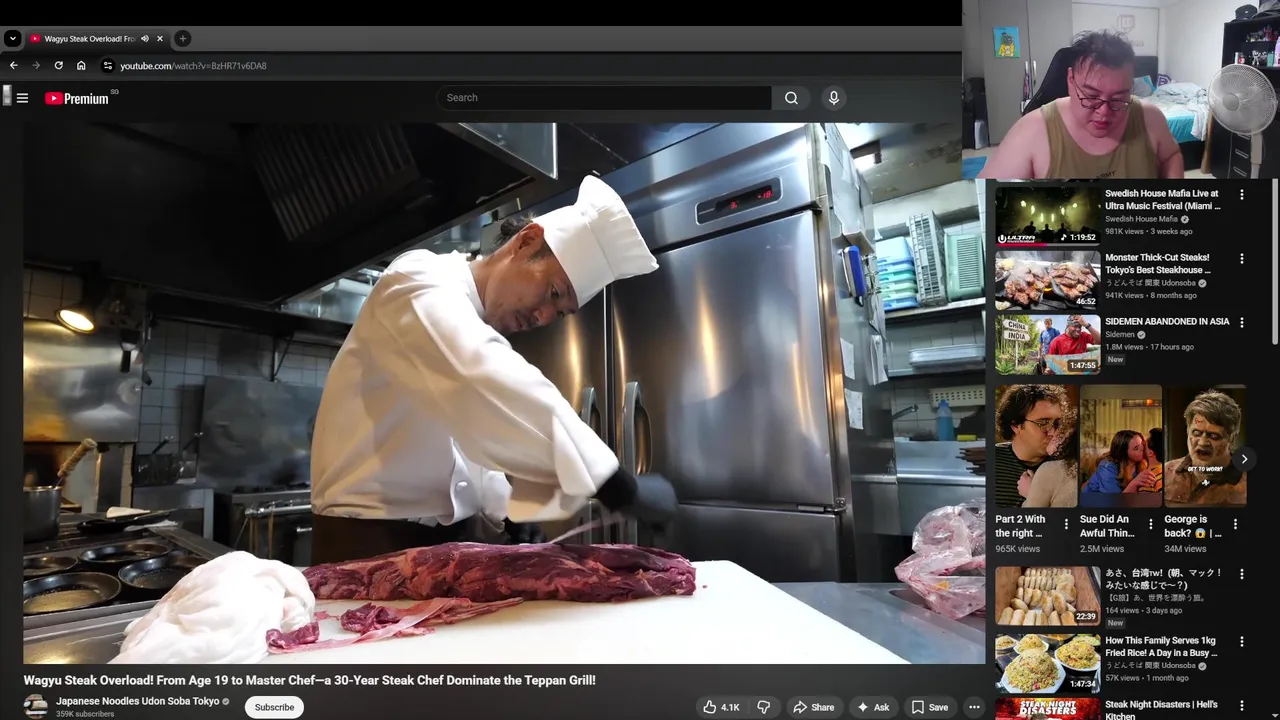Open Swedish House Mafia channel name text

click(1141, 219)
